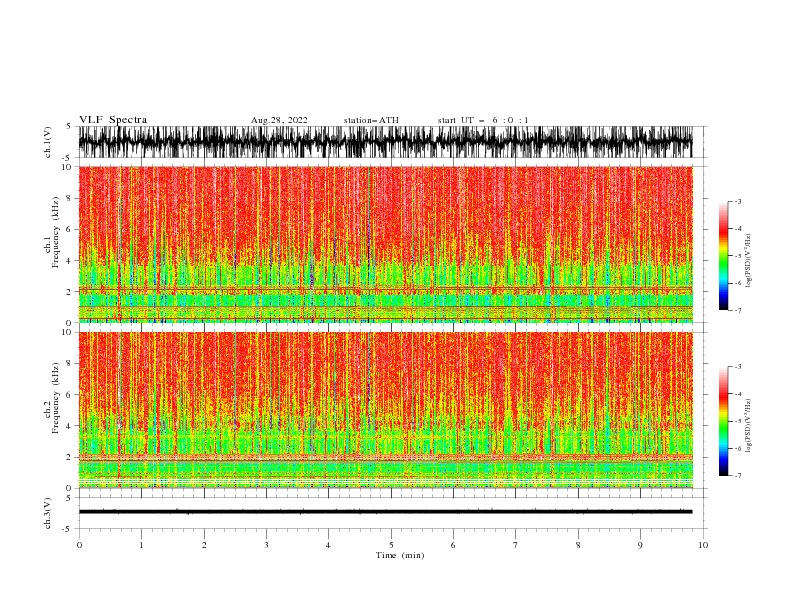Click time axis tick label "2"
Viewport: 792px width, 612px height.
[x=204, y=545]
